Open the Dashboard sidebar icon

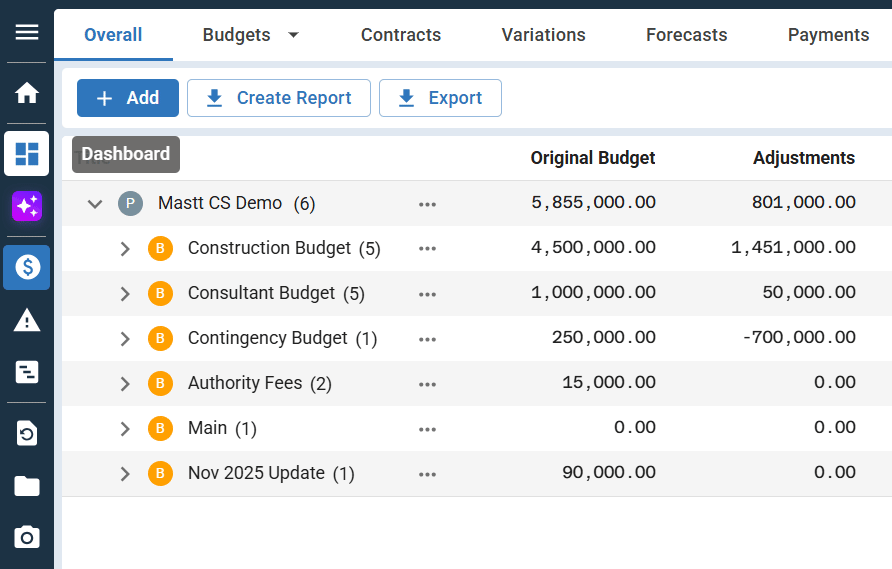[x=27, y=153]
